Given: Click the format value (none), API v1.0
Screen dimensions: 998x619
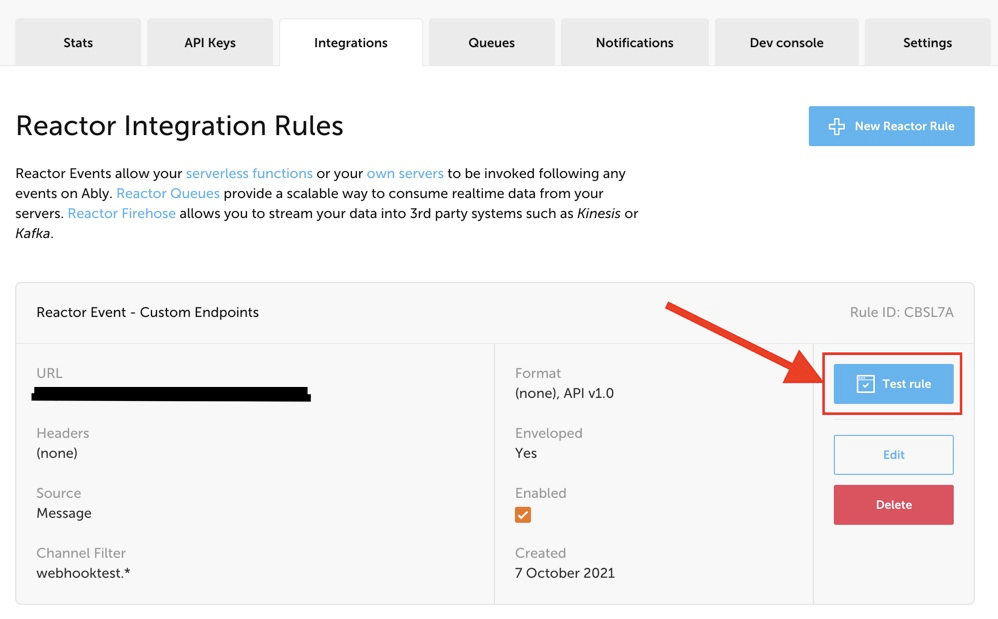Looking at the screenshot, I should [565, 393].
